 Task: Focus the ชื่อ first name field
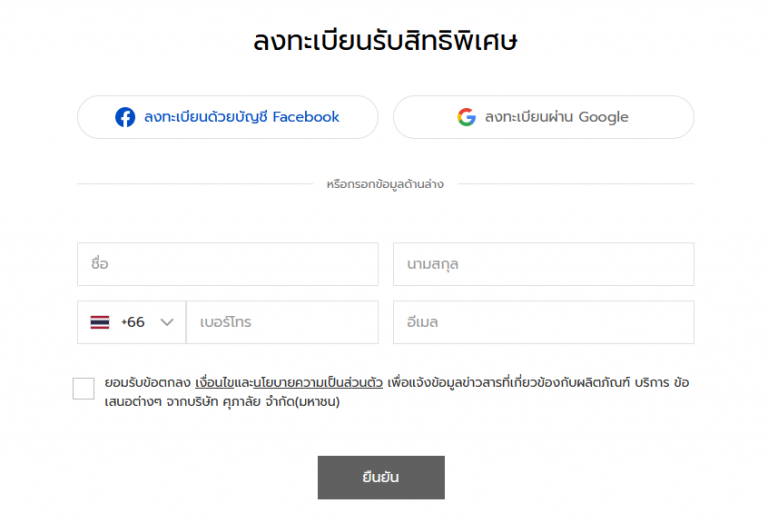[x=228, y=264]
